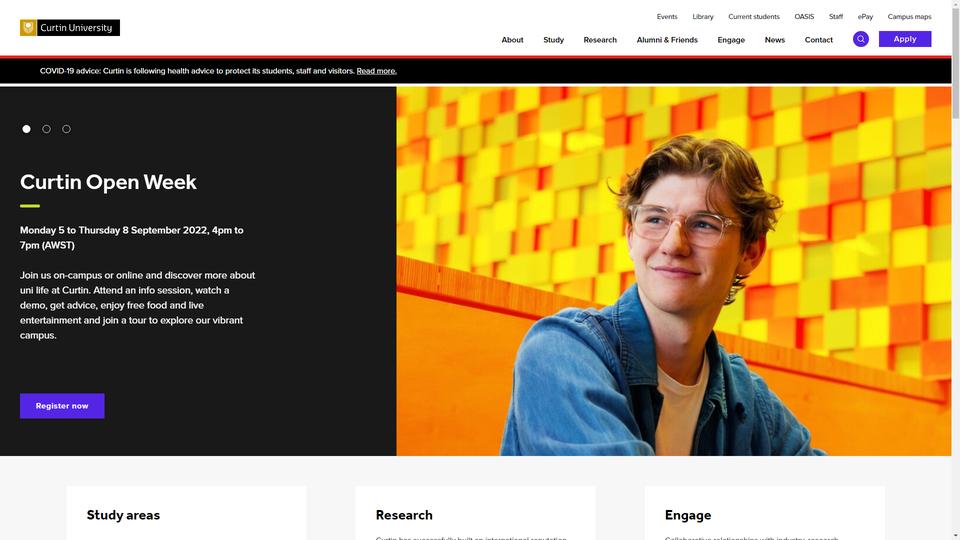Screen dimensions: 960x540
Task: Click the vertical page scrollbar
Action: (956, 270)
